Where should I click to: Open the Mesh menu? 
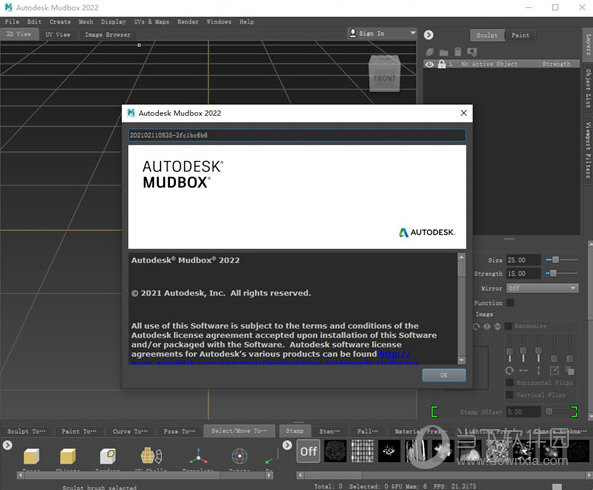pyautogui.click(x=86, y=22)
